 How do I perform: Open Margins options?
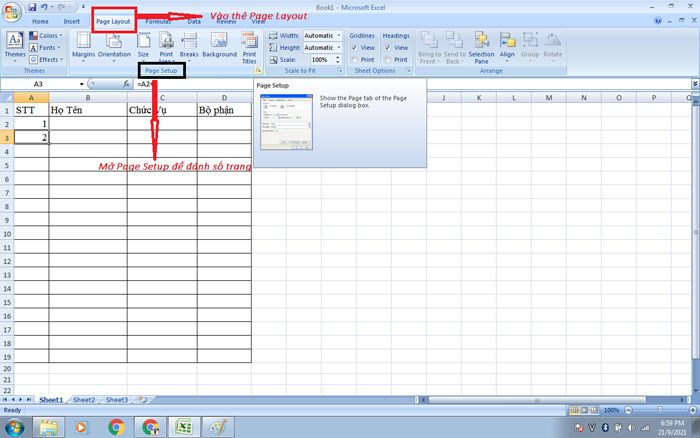(83, 47)
